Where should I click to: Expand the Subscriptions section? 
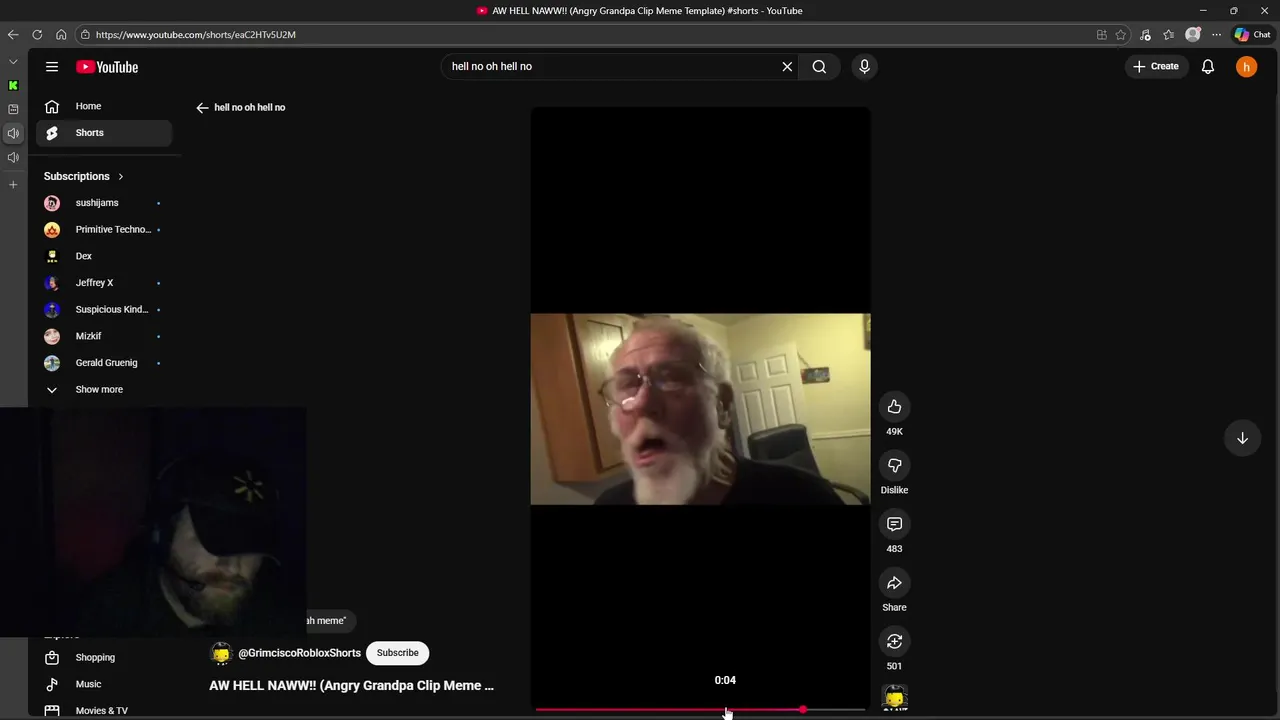(84, 176)
